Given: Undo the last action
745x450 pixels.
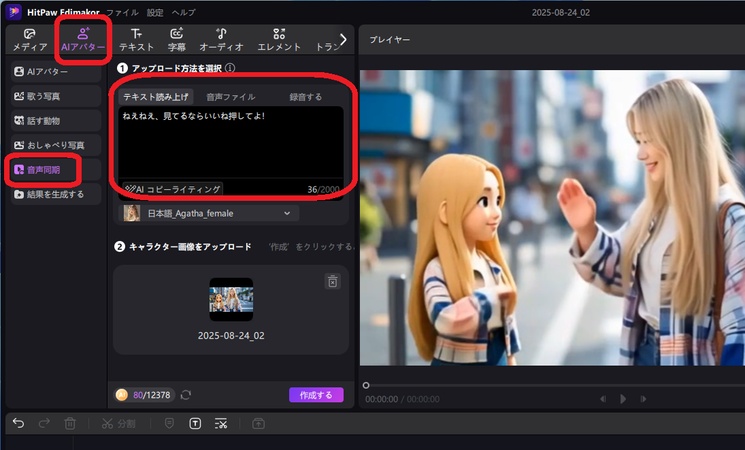Looking at the screenshot, I should (x=19, y=423).
